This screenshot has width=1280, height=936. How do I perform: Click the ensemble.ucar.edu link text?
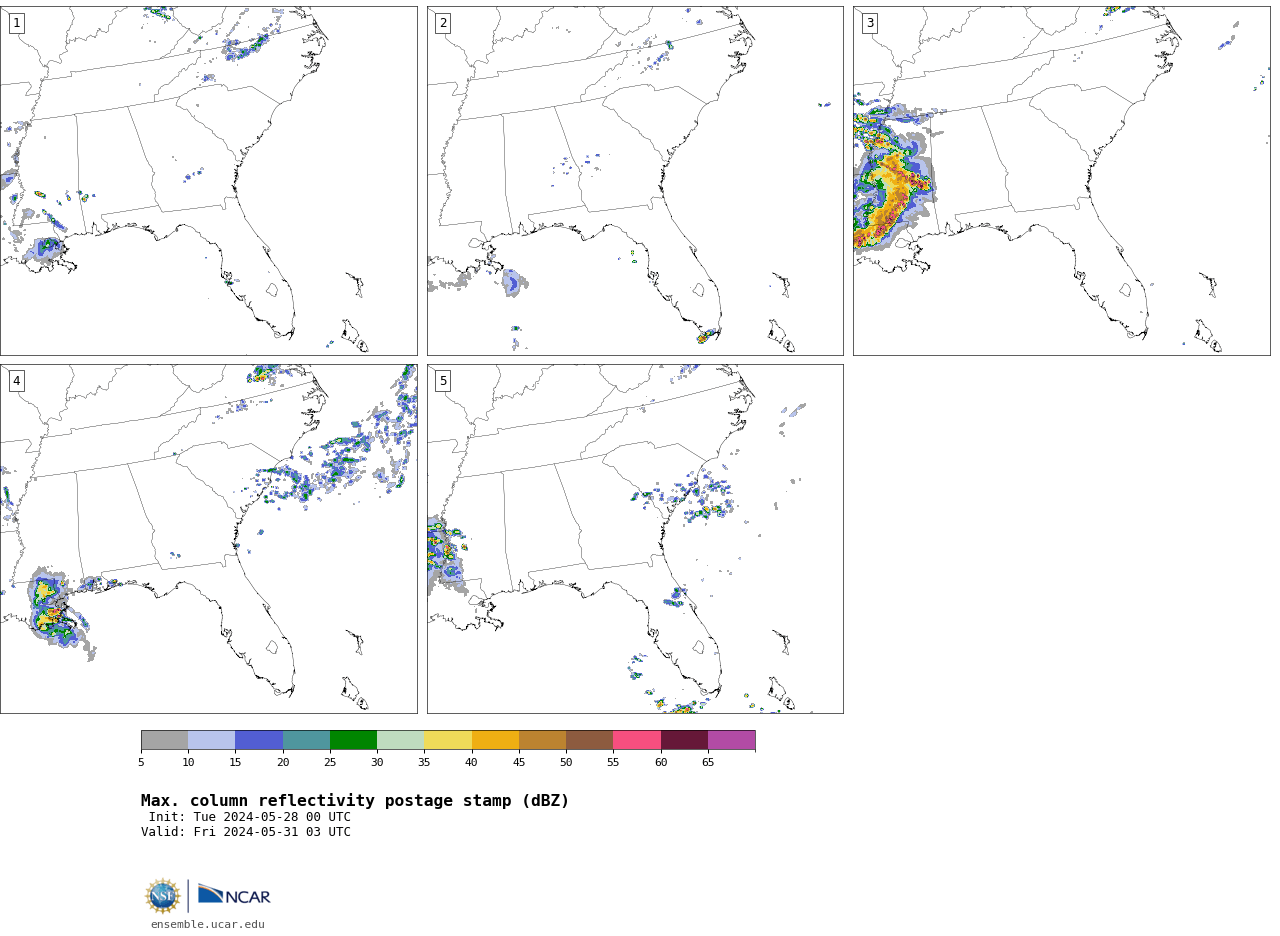click(208, 925)
